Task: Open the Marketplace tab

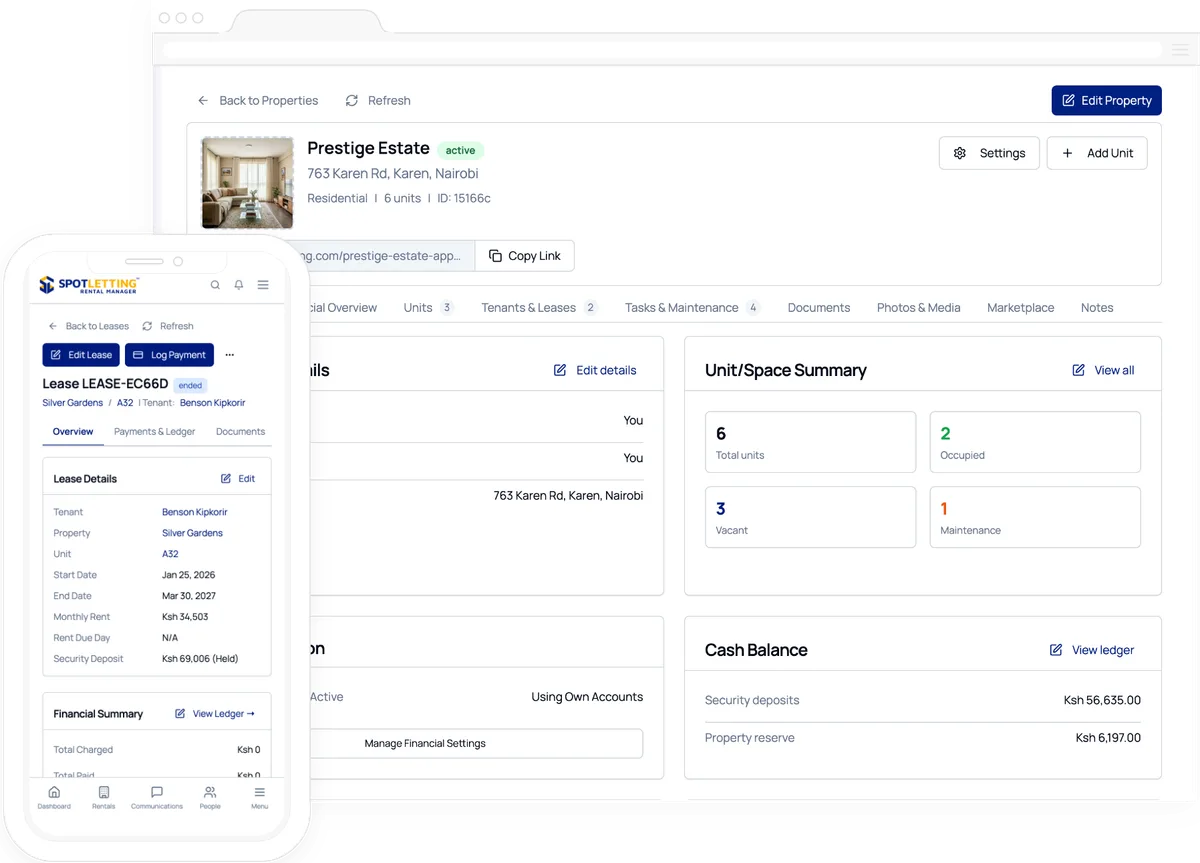Action: 1020,308
